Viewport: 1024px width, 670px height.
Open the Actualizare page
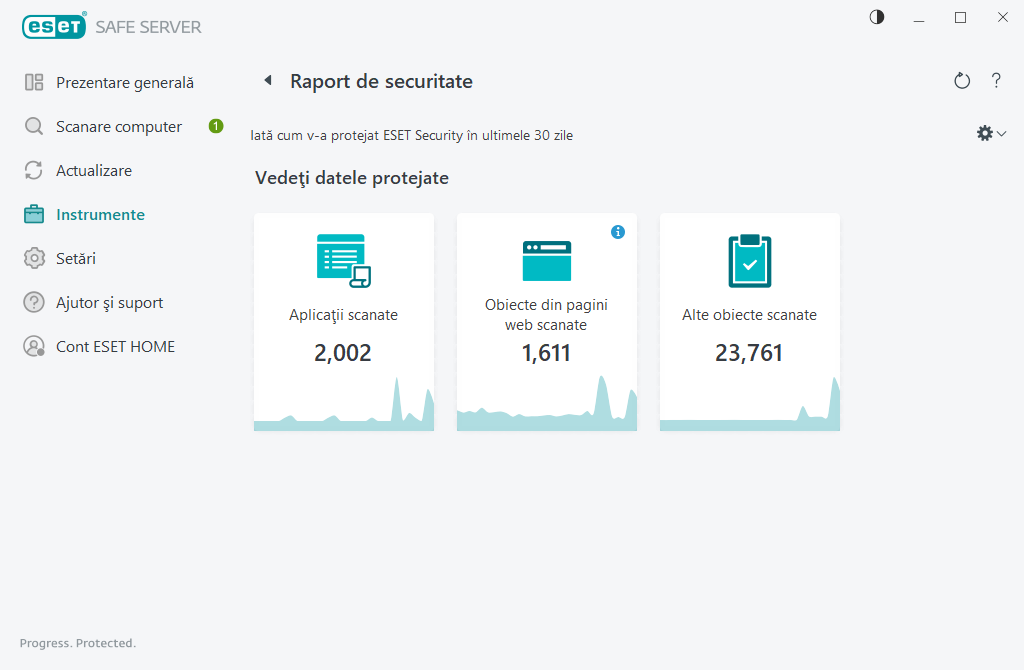coord(93,171)
